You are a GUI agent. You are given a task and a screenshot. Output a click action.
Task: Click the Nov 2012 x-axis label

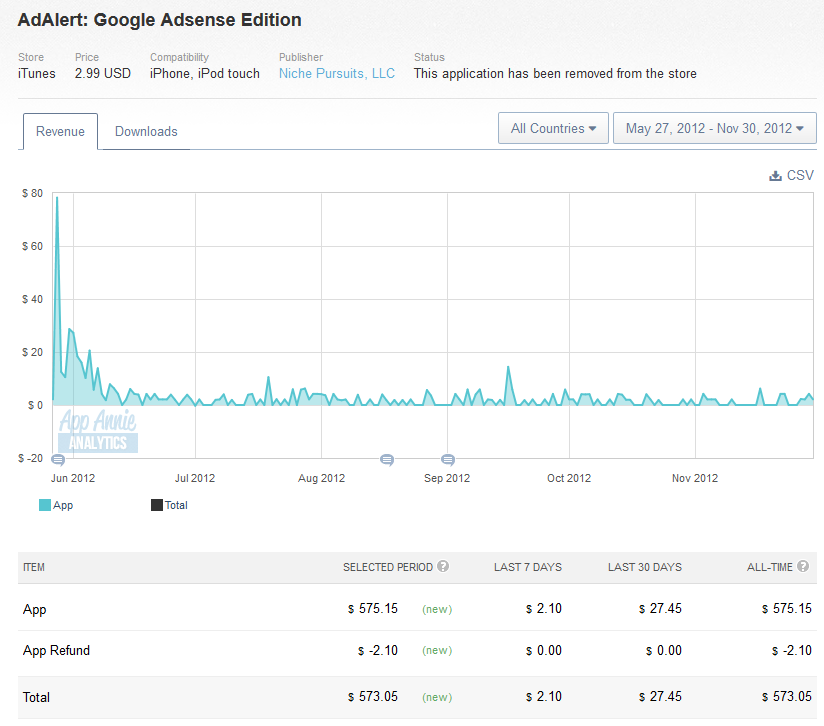tap(695, 478)
